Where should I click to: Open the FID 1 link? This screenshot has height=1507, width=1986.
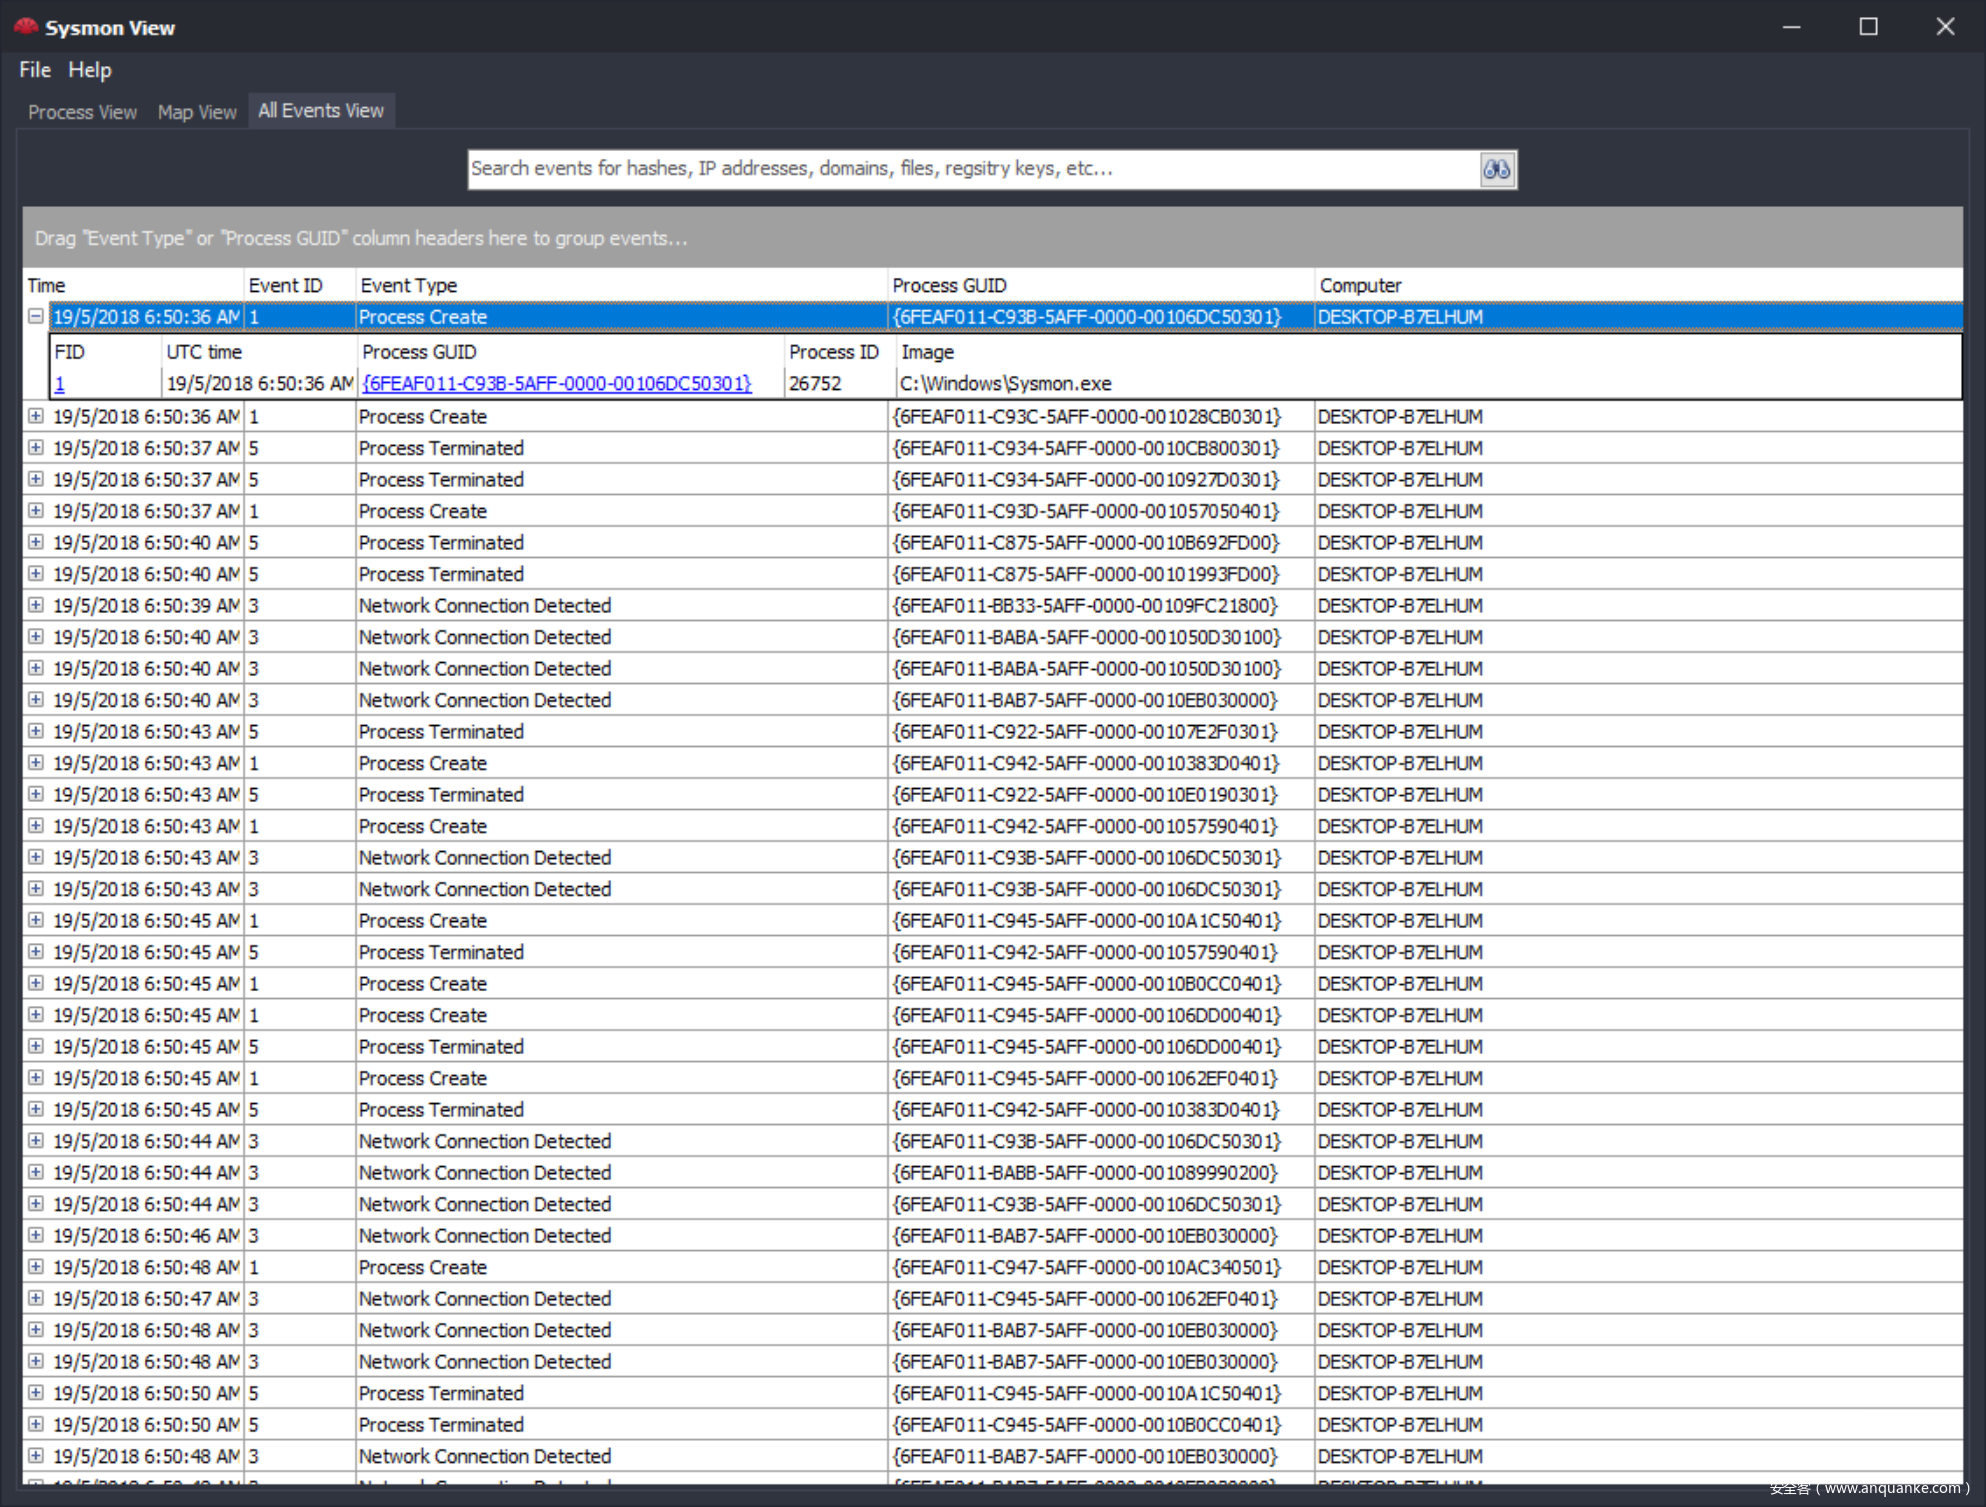click(x=60, y=384)
